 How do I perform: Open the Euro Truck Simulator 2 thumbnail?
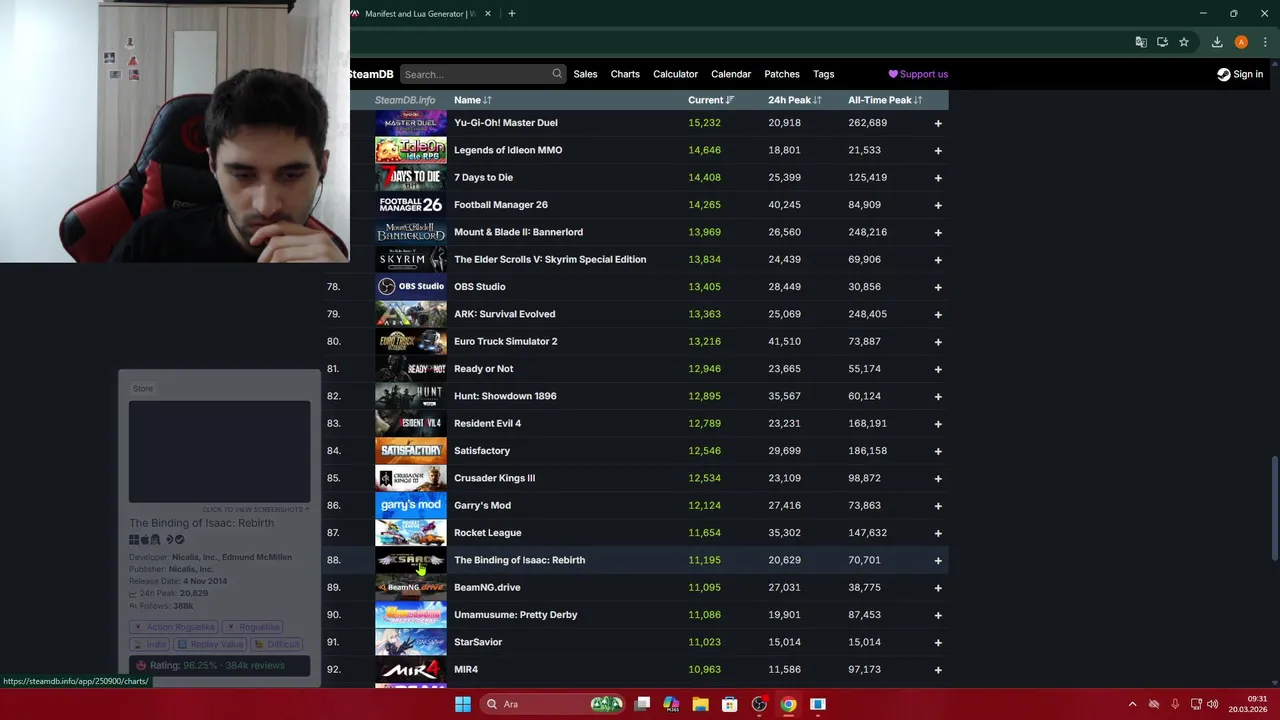tap(411, 341)
